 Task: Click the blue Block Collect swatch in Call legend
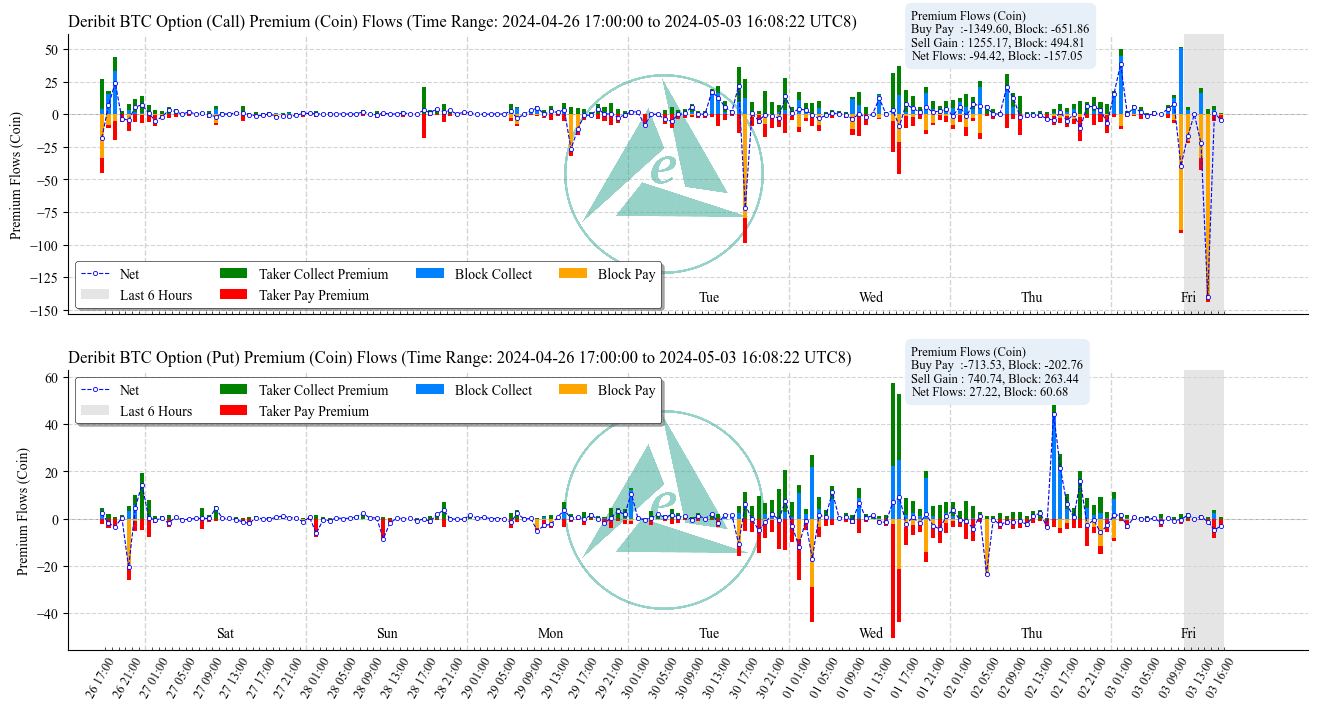click(429, 274)
